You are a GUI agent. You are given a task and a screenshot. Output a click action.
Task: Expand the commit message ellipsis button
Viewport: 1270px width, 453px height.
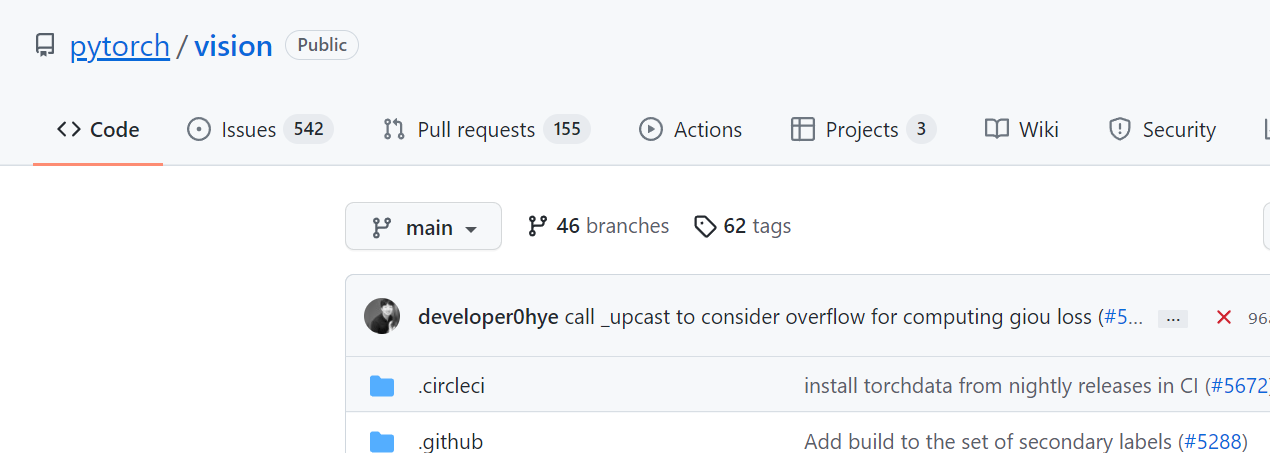point(1172,319)
